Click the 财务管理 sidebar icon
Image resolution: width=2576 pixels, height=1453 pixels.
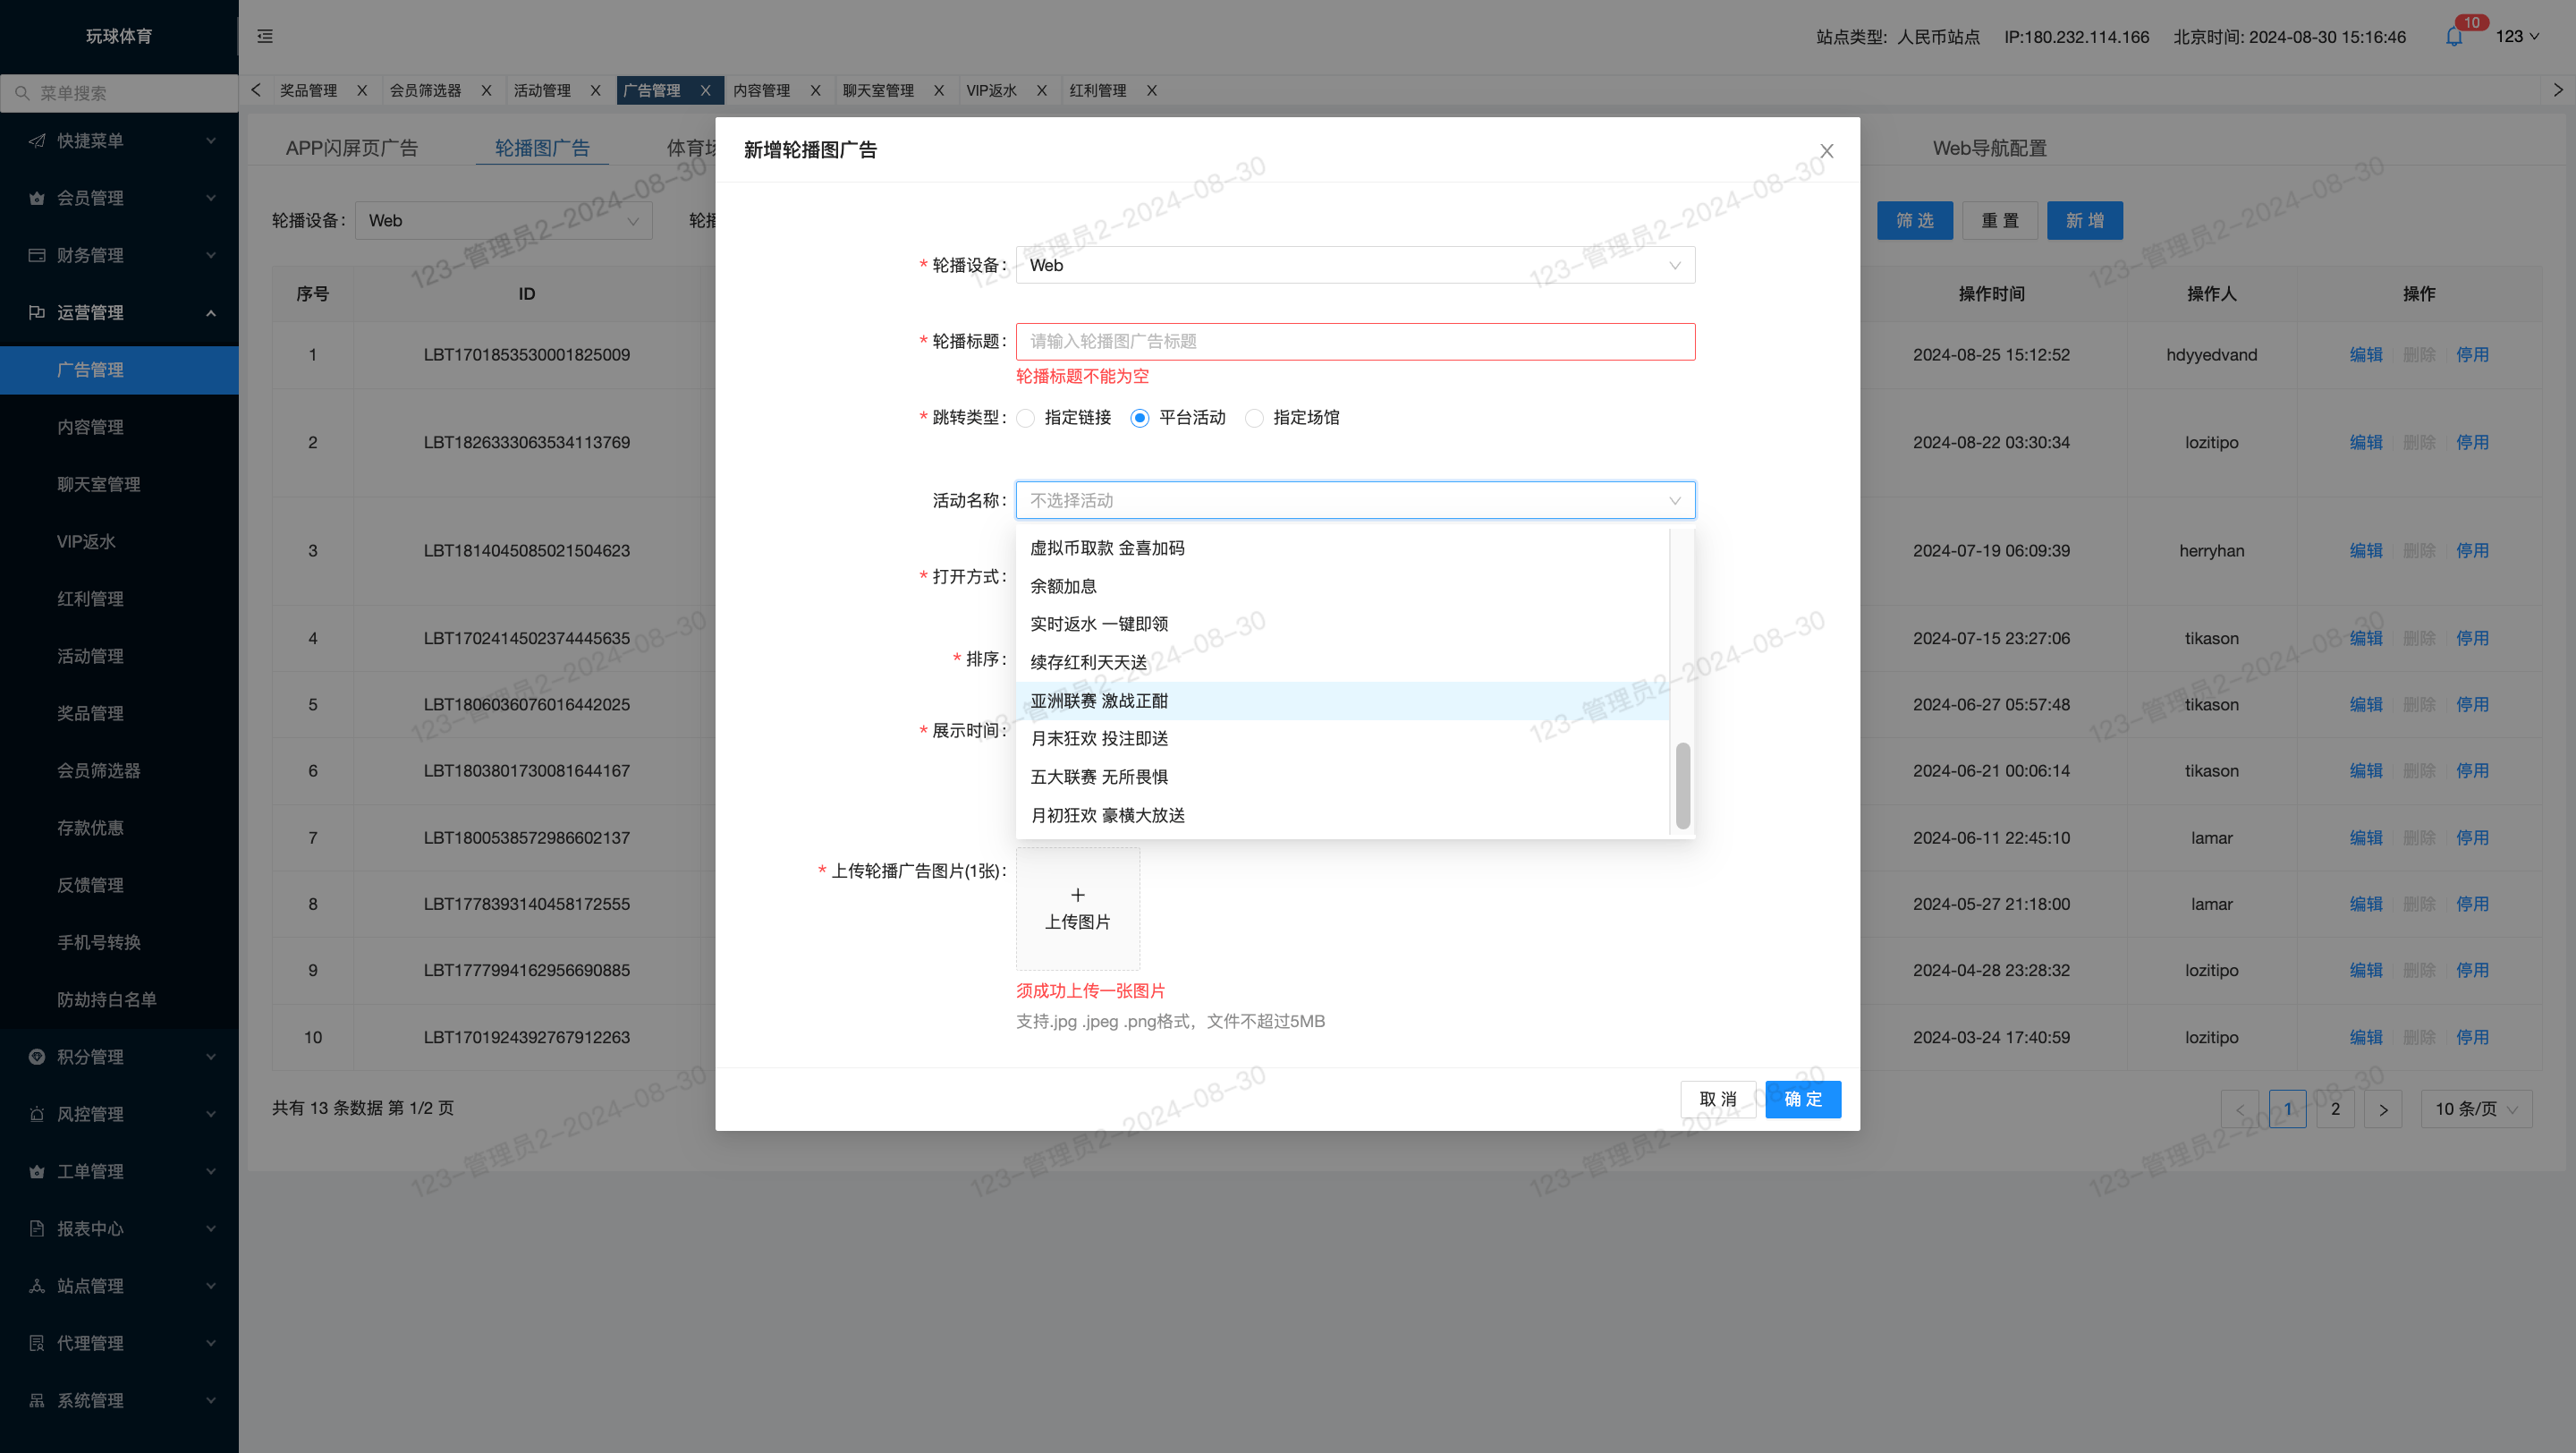click(x=37, y=255)
